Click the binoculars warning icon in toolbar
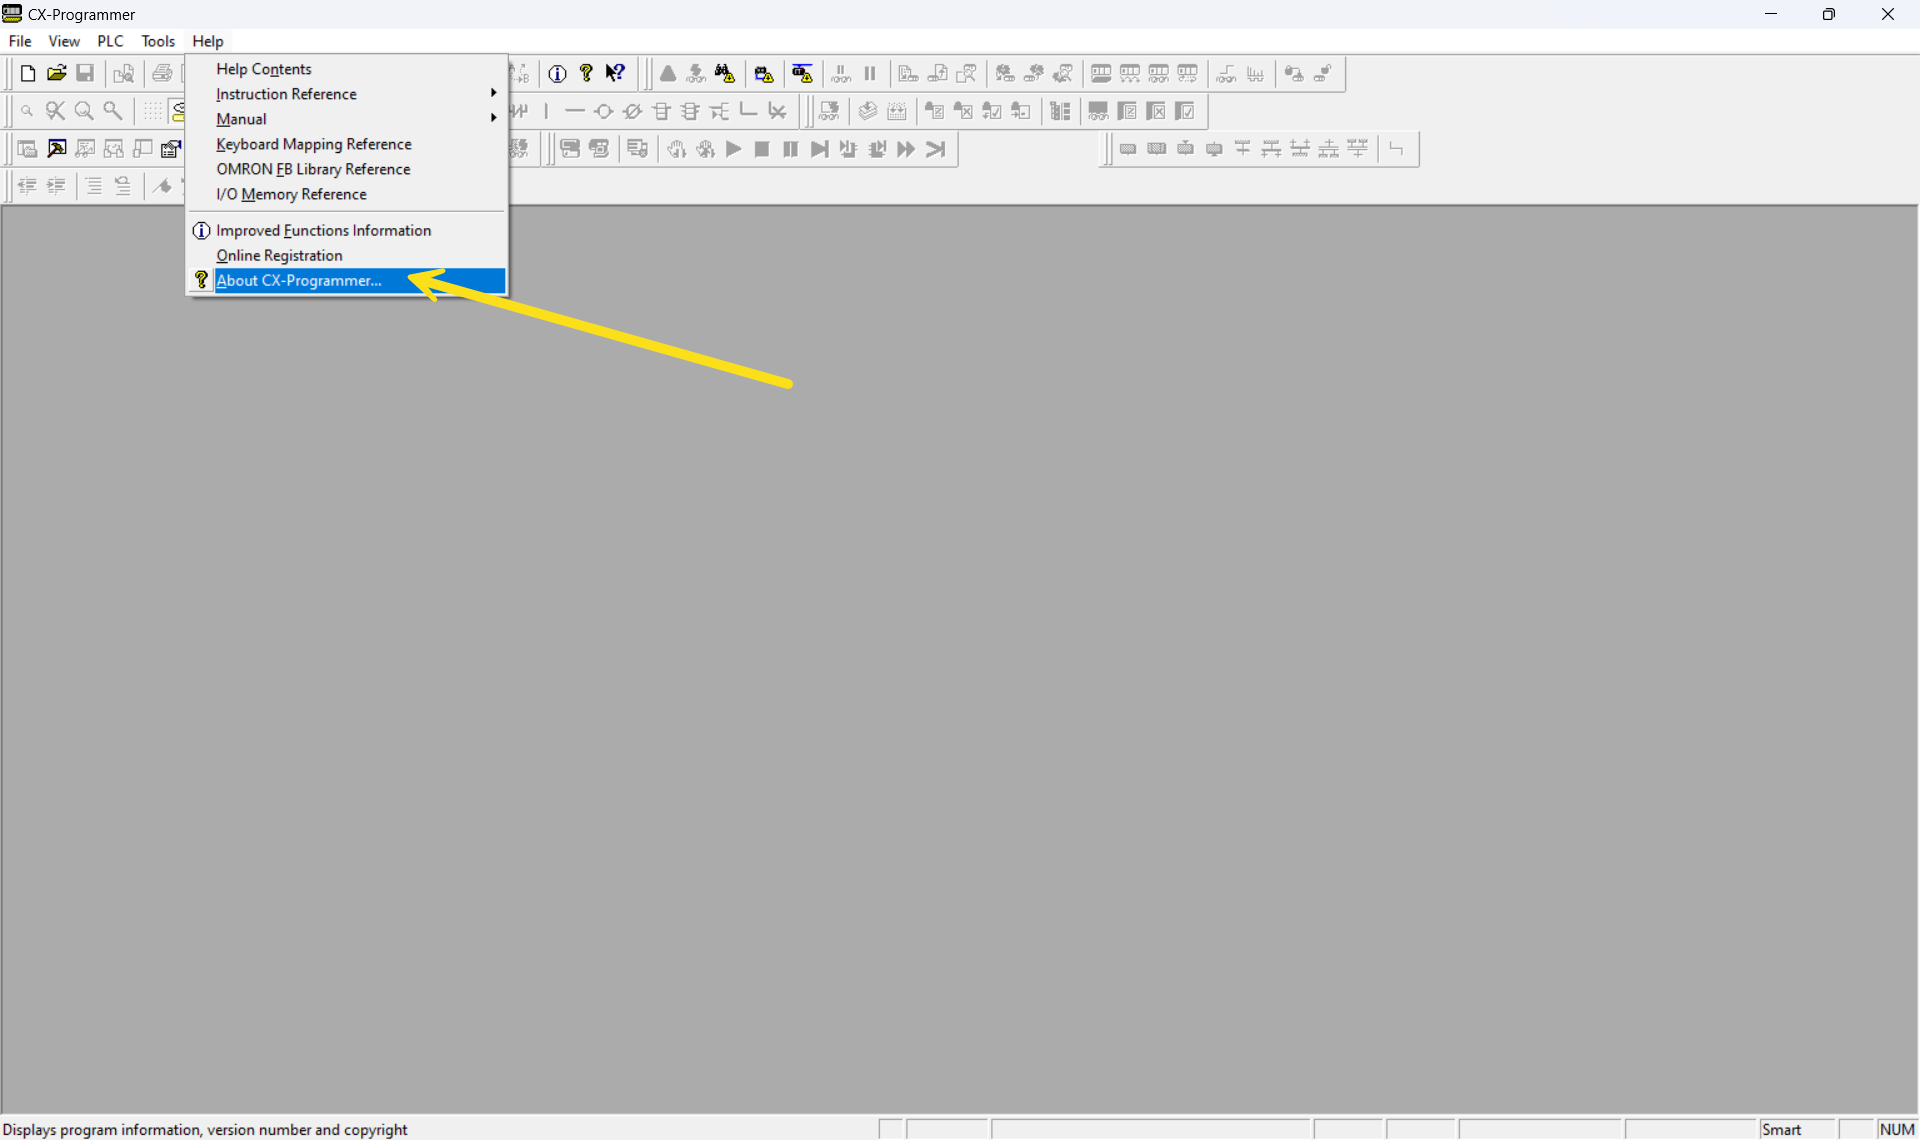Image resolution: width=1920 pixels, height=1140 pixels. tap(725, 73)
